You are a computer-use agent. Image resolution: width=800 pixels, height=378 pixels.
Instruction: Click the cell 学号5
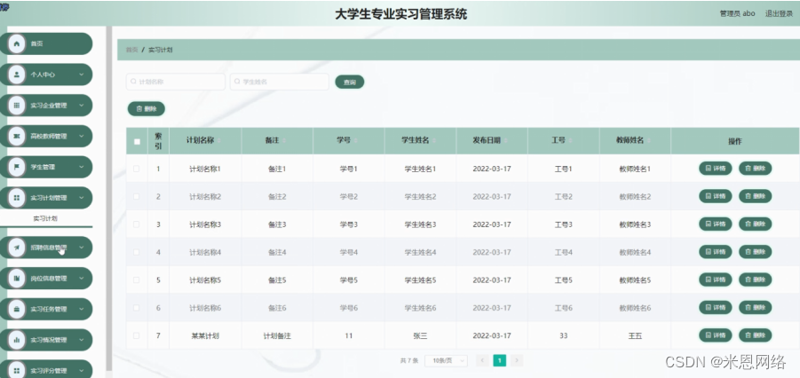[348, 280]
